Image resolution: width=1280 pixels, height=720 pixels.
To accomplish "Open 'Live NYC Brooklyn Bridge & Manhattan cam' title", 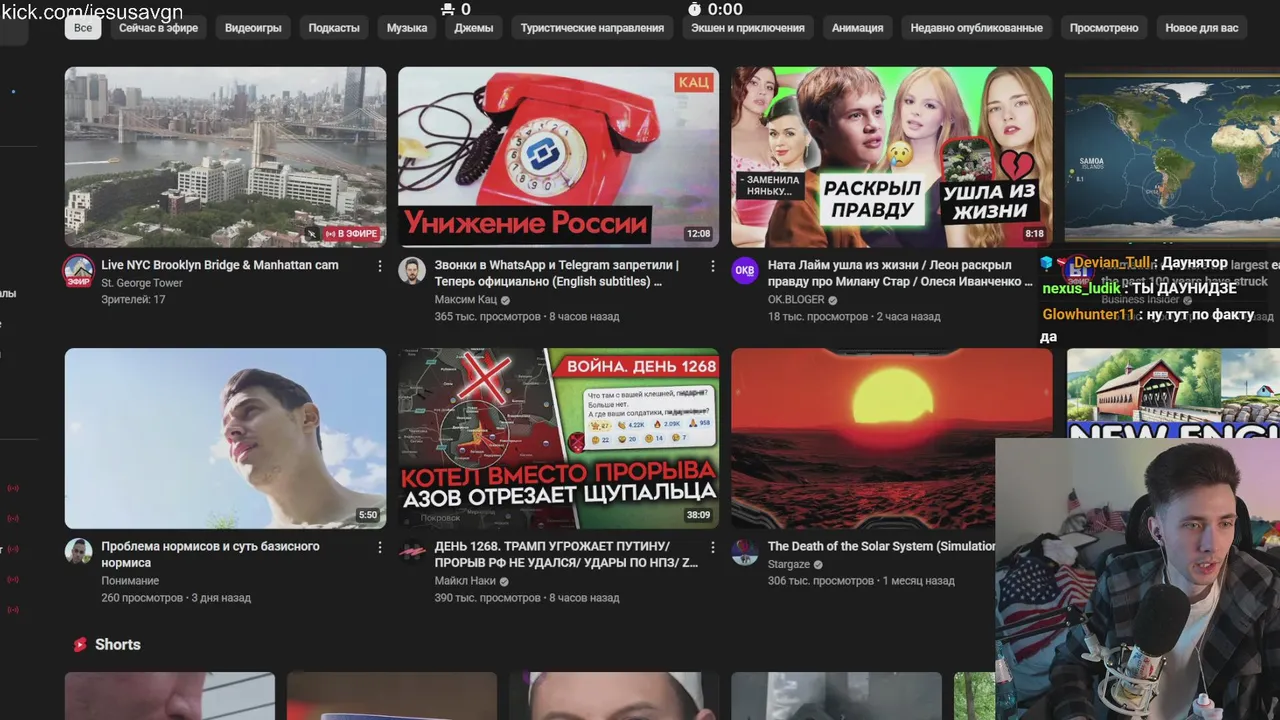I will tap(220, 265).
